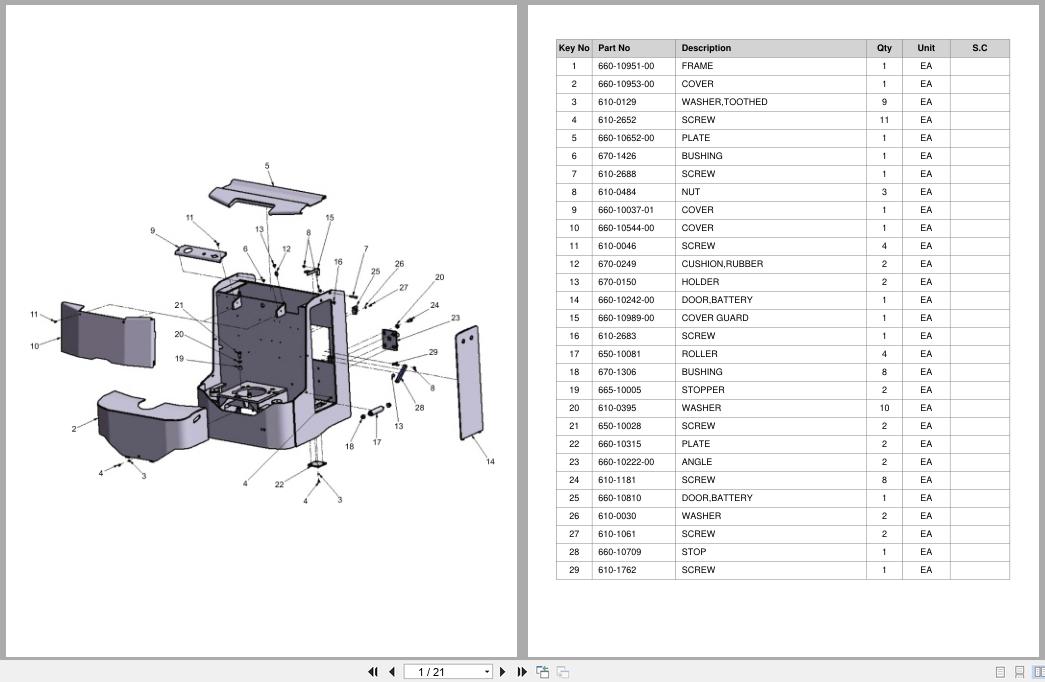Select part number 660-10544-00
This screenshot has width=1045, height=682.
[626, 228]
